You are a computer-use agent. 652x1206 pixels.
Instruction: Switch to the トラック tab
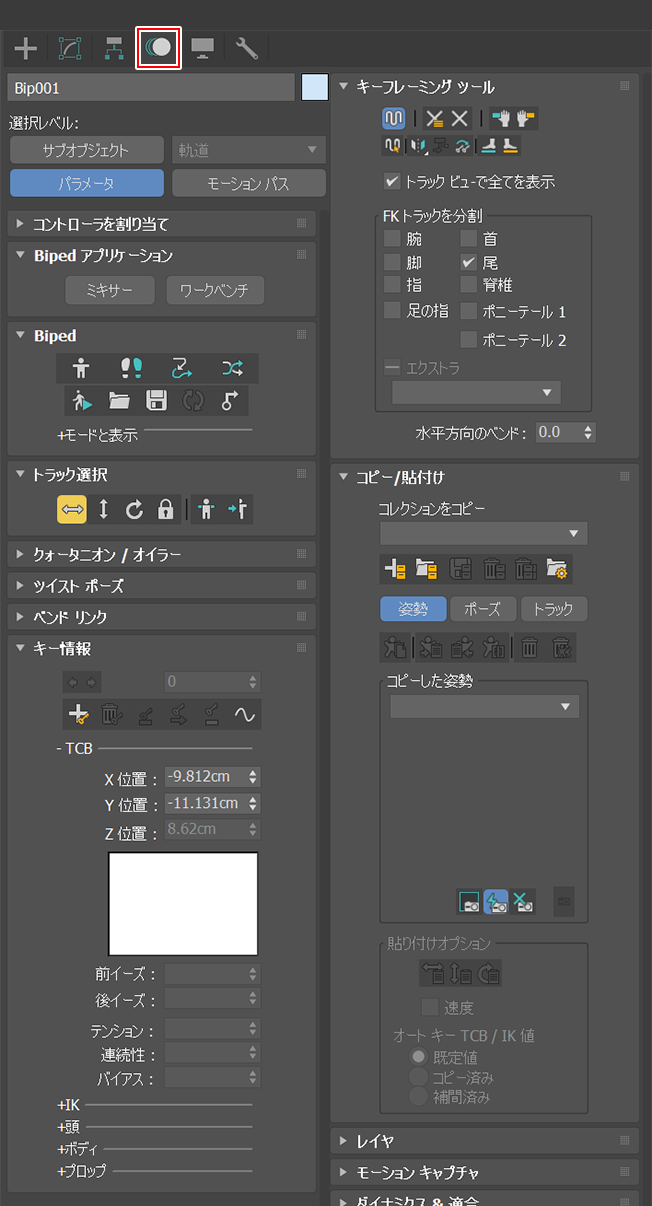(x=554, y=609)
